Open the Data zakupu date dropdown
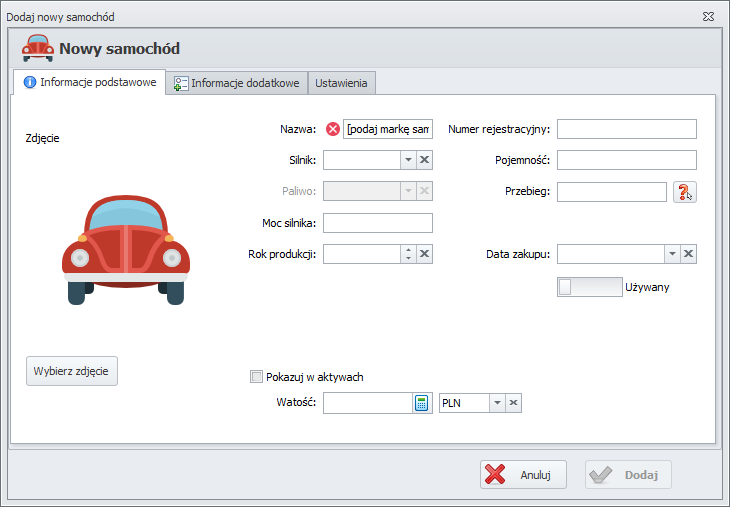The width and height of the screenshot is (730, 507). 672,254
